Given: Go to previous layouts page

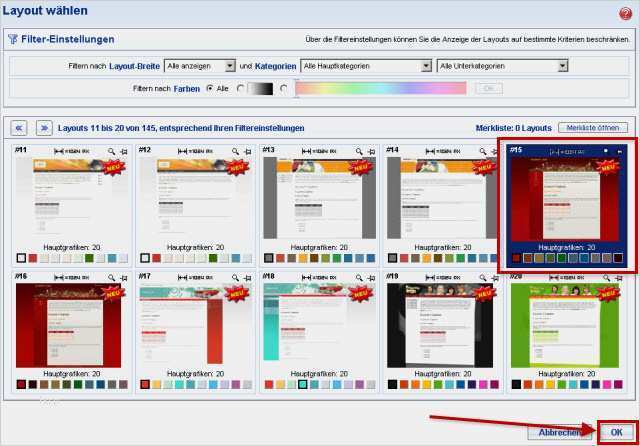Looking at the screenshot, I should click(19, 128).
